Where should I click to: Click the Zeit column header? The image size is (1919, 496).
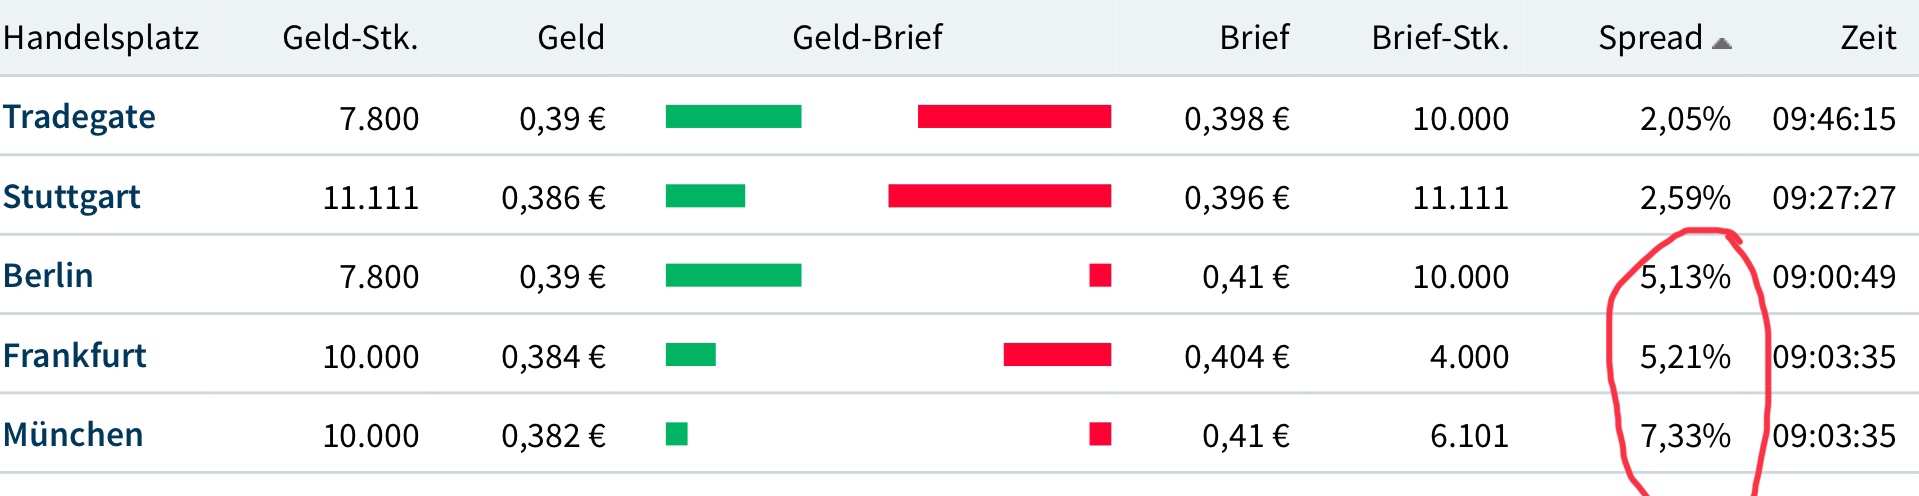click(x=1867, y=38)
